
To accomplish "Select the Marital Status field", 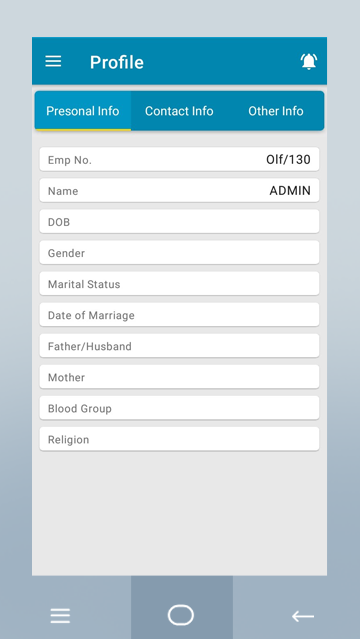I will pyautogui.click(x=179, y=284).
